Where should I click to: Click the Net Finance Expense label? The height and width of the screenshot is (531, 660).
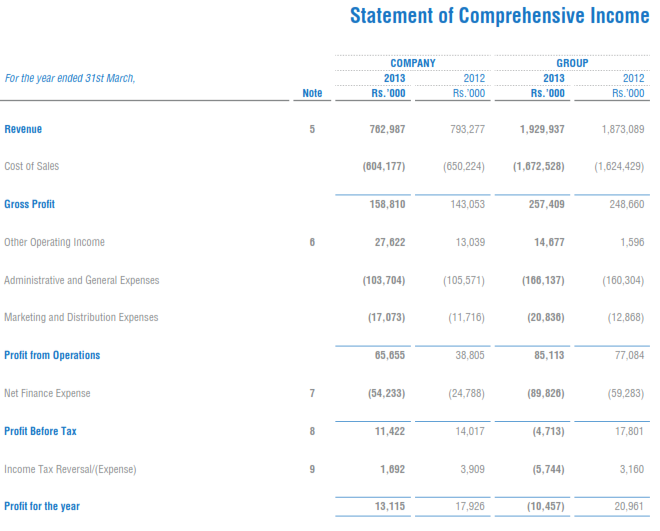coord(47,393)
